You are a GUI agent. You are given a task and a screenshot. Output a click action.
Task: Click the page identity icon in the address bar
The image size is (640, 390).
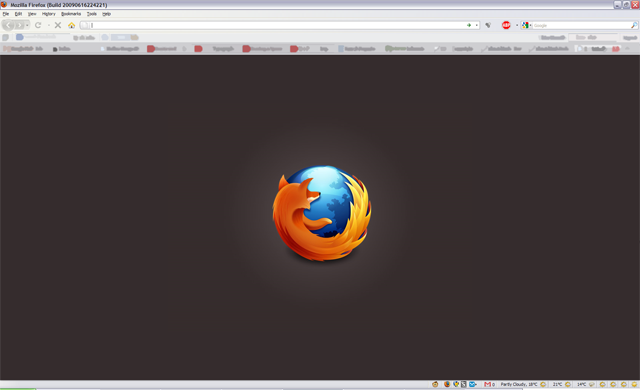coord(84,25)
